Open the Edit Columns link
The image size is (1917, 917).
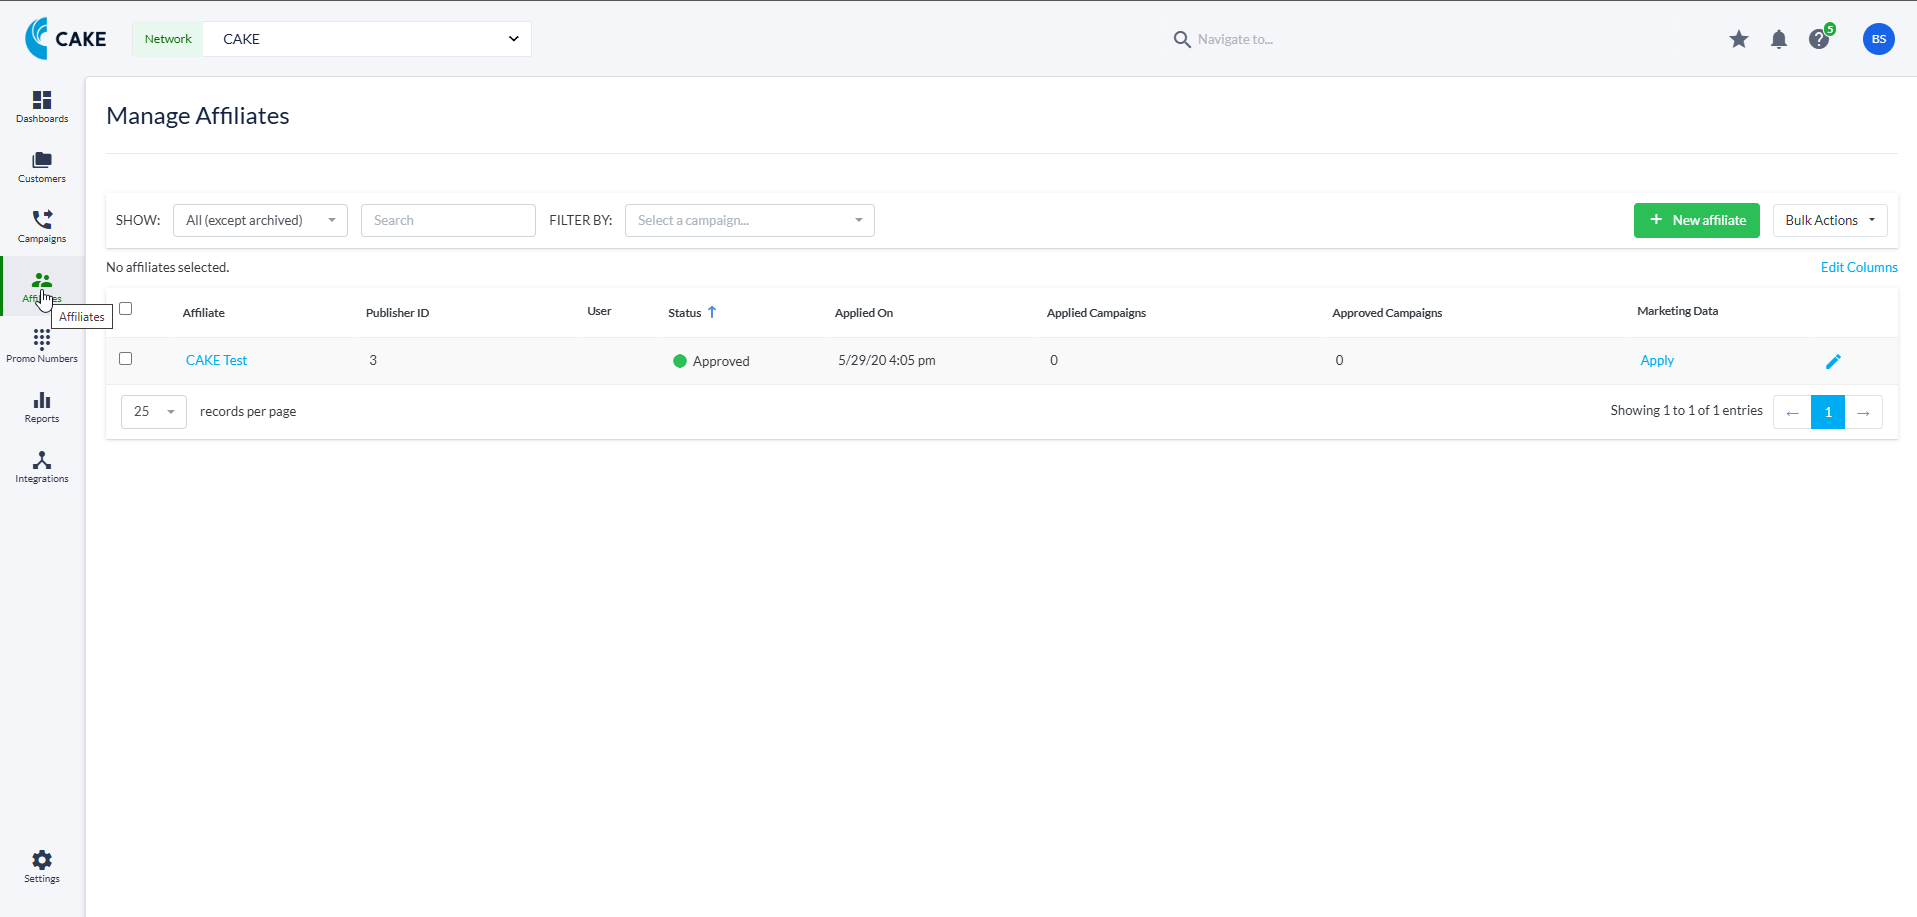(1859, 267)
